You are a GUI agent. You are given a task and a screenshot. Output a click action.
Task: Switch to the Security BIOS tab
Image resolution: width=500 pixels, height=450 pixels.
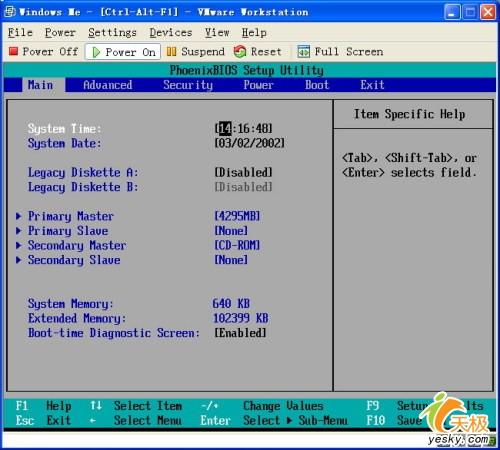click(x=188, y=85)
